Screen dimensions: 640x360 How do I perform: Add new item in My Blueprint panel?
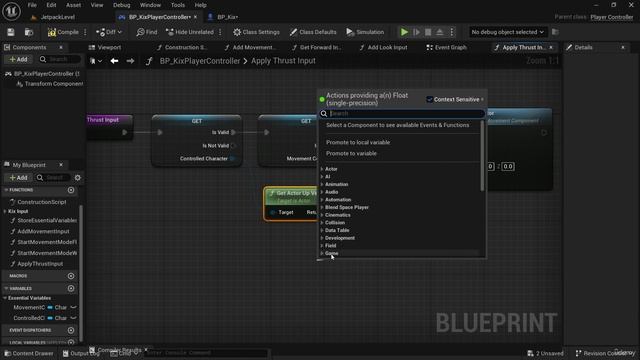(x=18, y=178)
